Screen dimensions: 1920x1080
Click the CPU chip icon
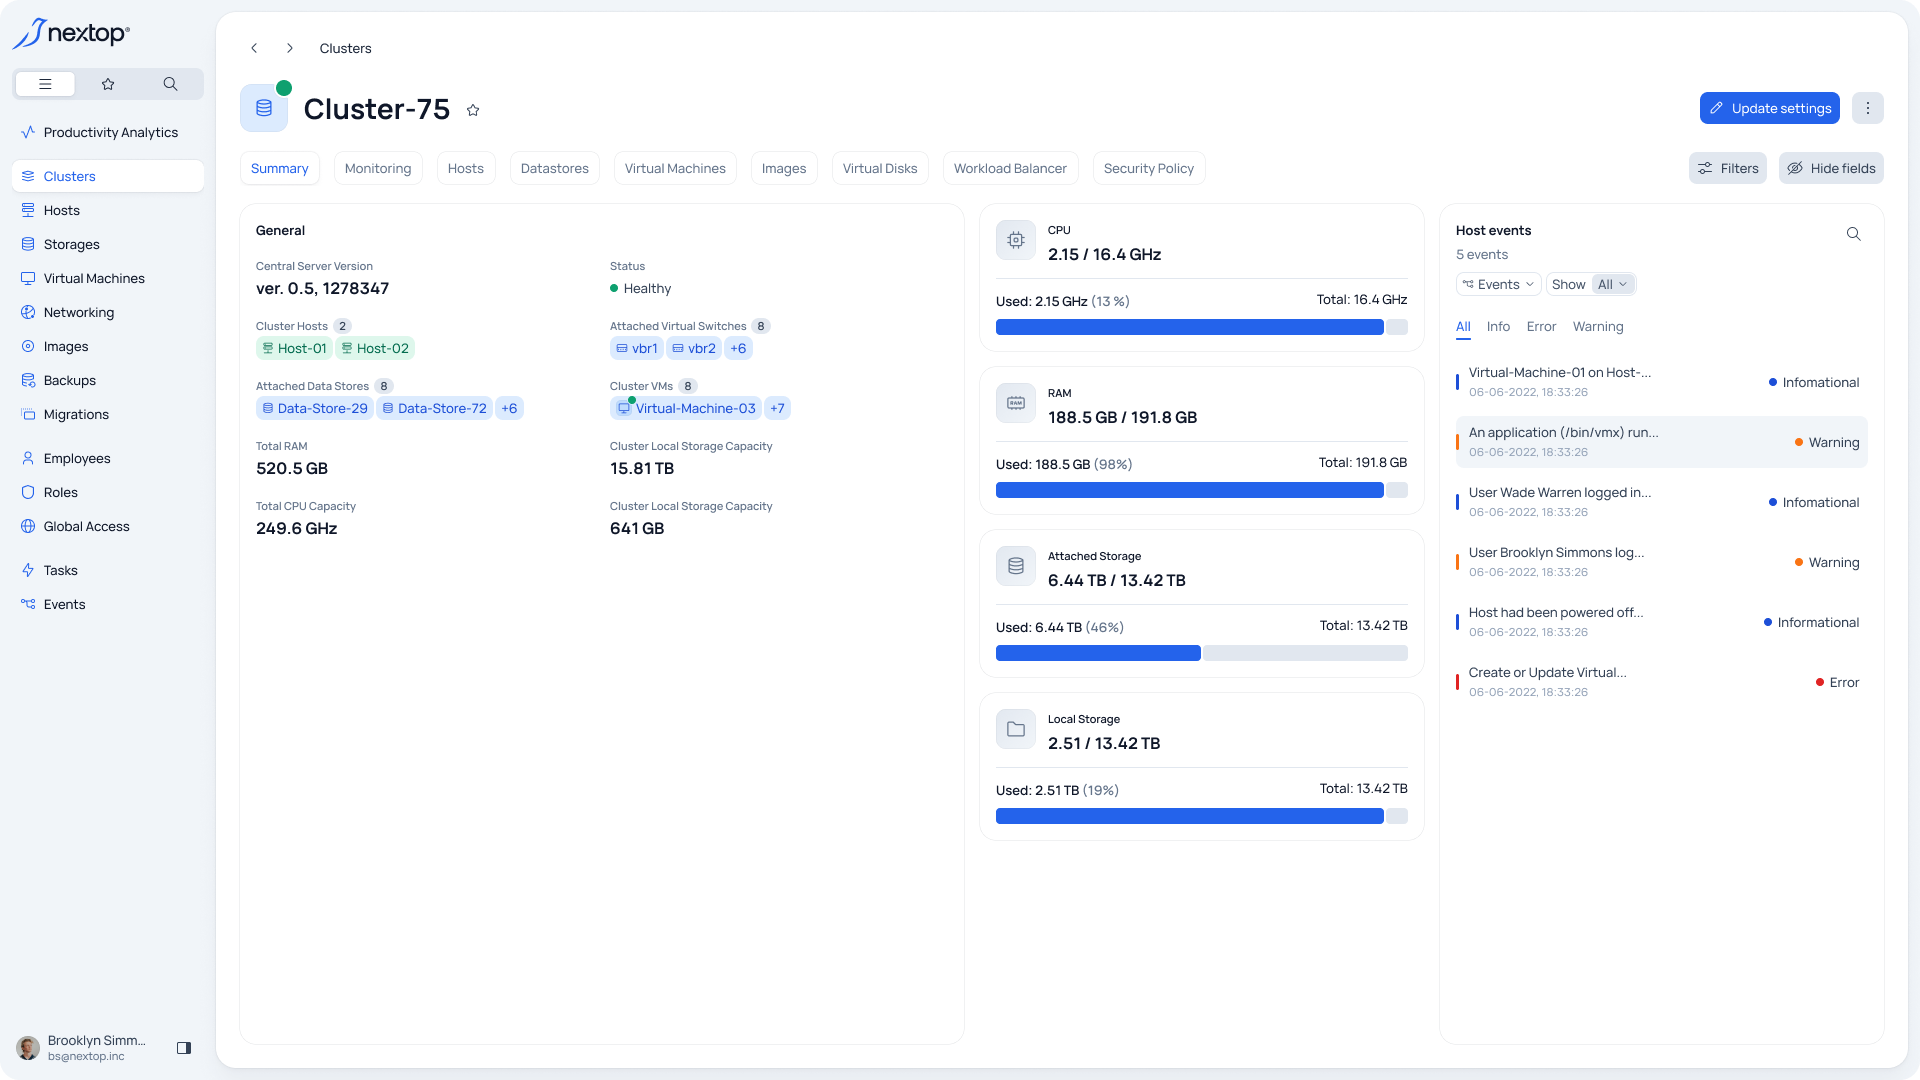tap(1016, 240)
